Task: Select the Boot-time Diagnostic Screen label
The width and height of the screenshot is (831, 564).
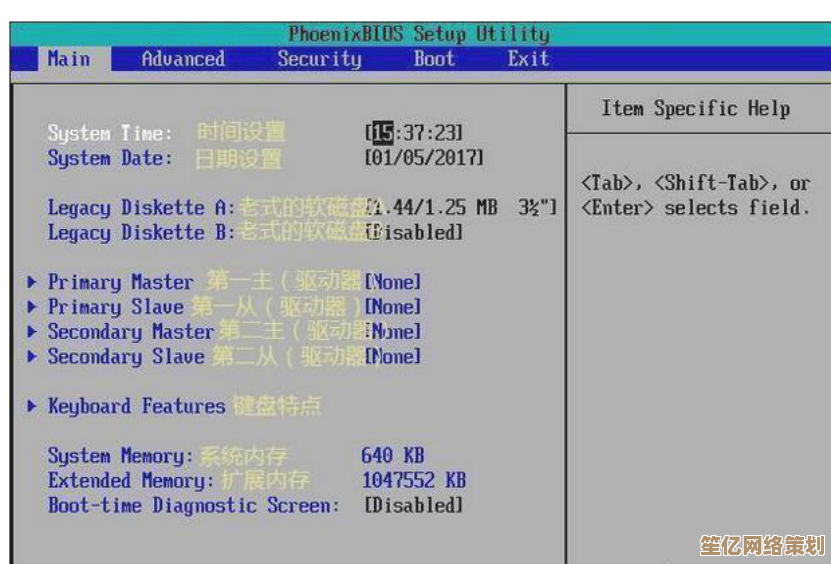Action: (193, 506)
